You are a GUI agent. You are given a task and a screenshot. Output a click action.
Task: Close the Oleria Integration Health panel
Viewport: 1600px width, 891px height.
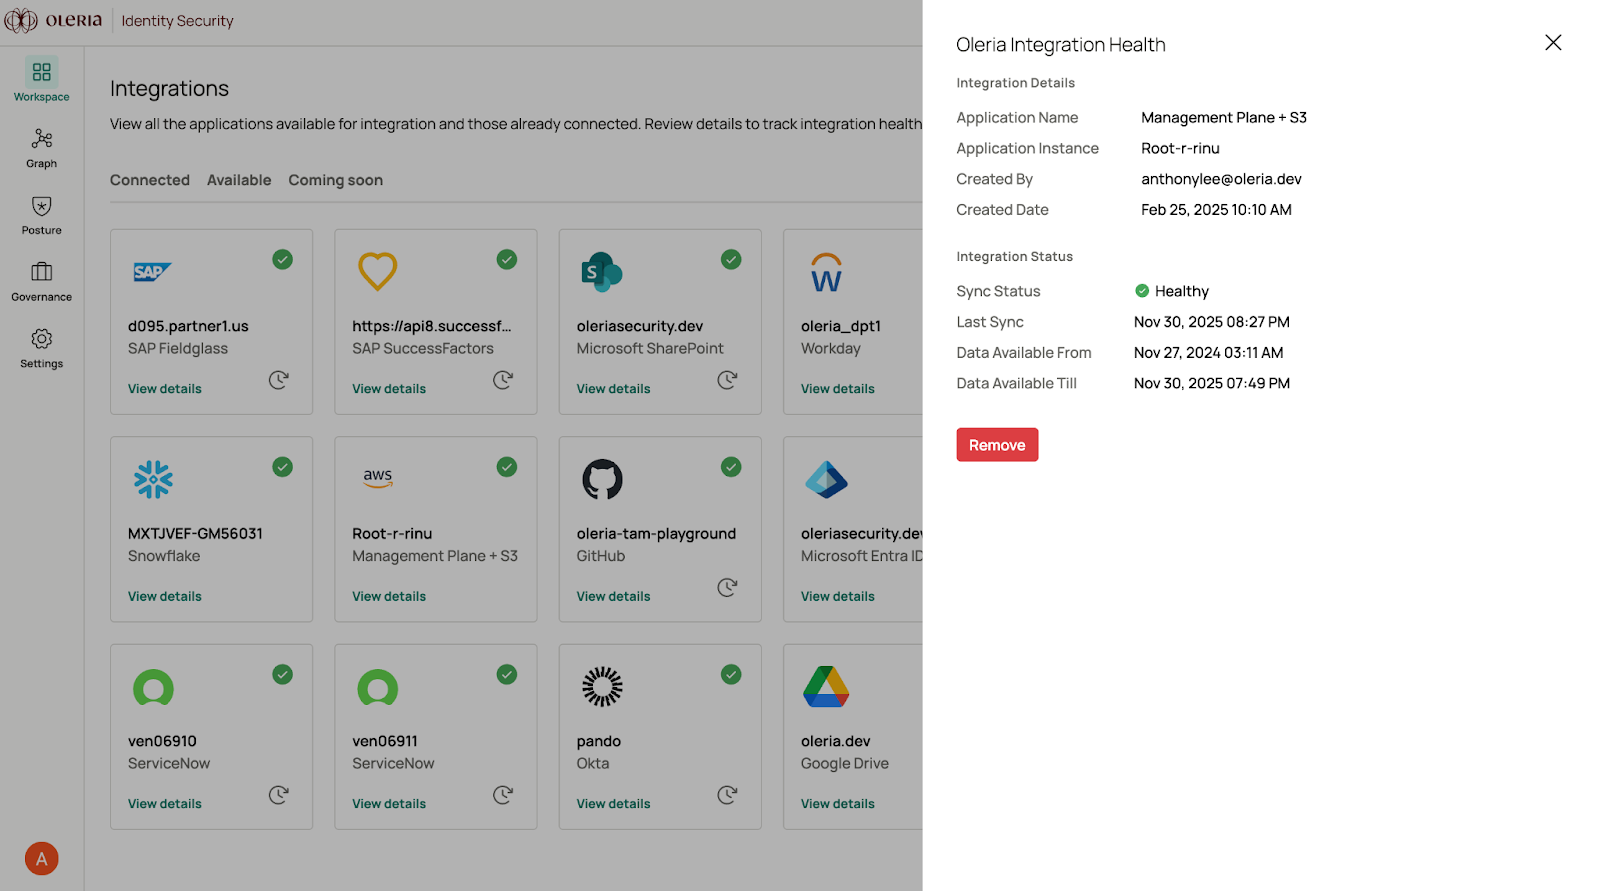pyautogui.click(x=1553, y=42)
